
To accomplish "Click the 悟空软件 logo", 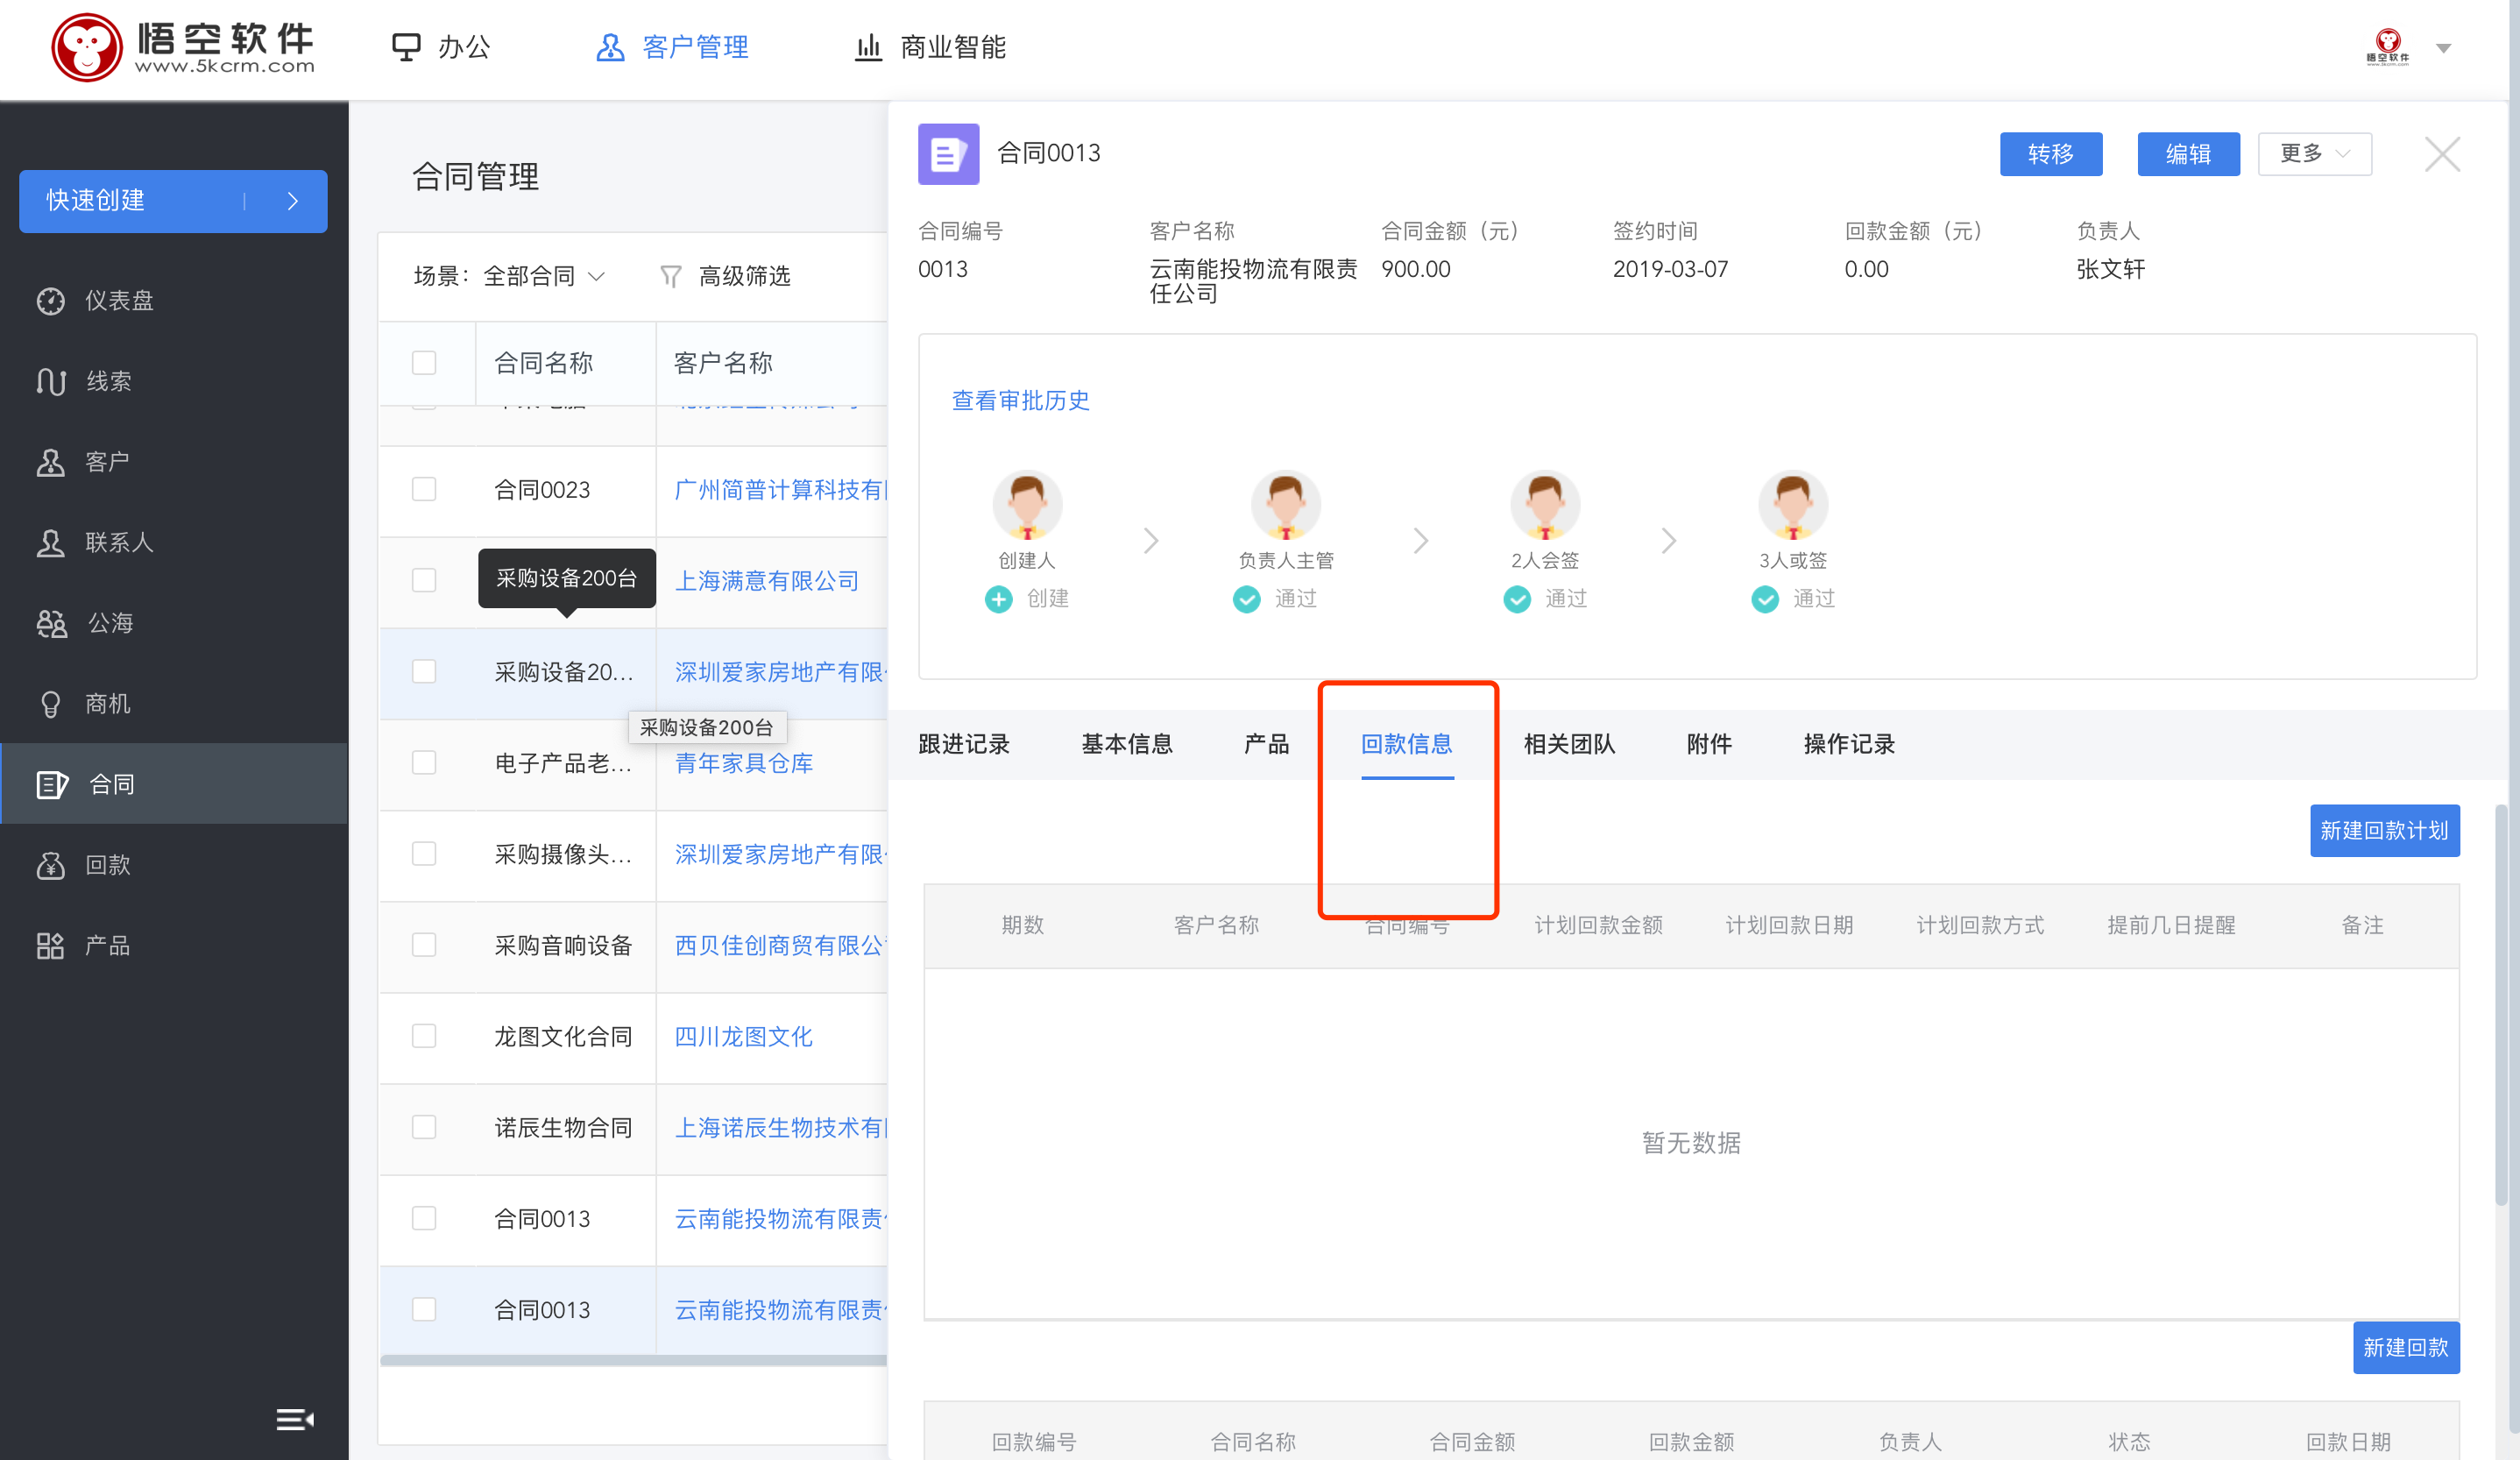I will click(x=183, y=47).
